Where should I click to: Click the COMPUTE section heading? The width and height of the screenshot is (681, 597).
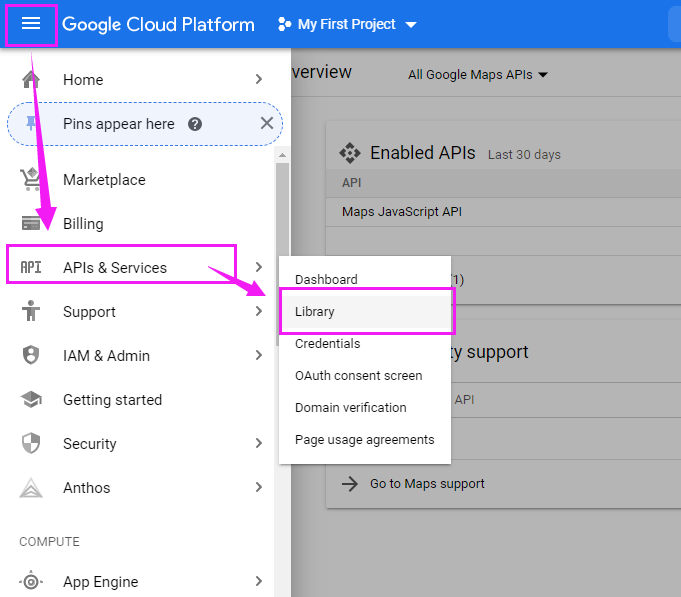pyautogui.click(x=50, y=541)
